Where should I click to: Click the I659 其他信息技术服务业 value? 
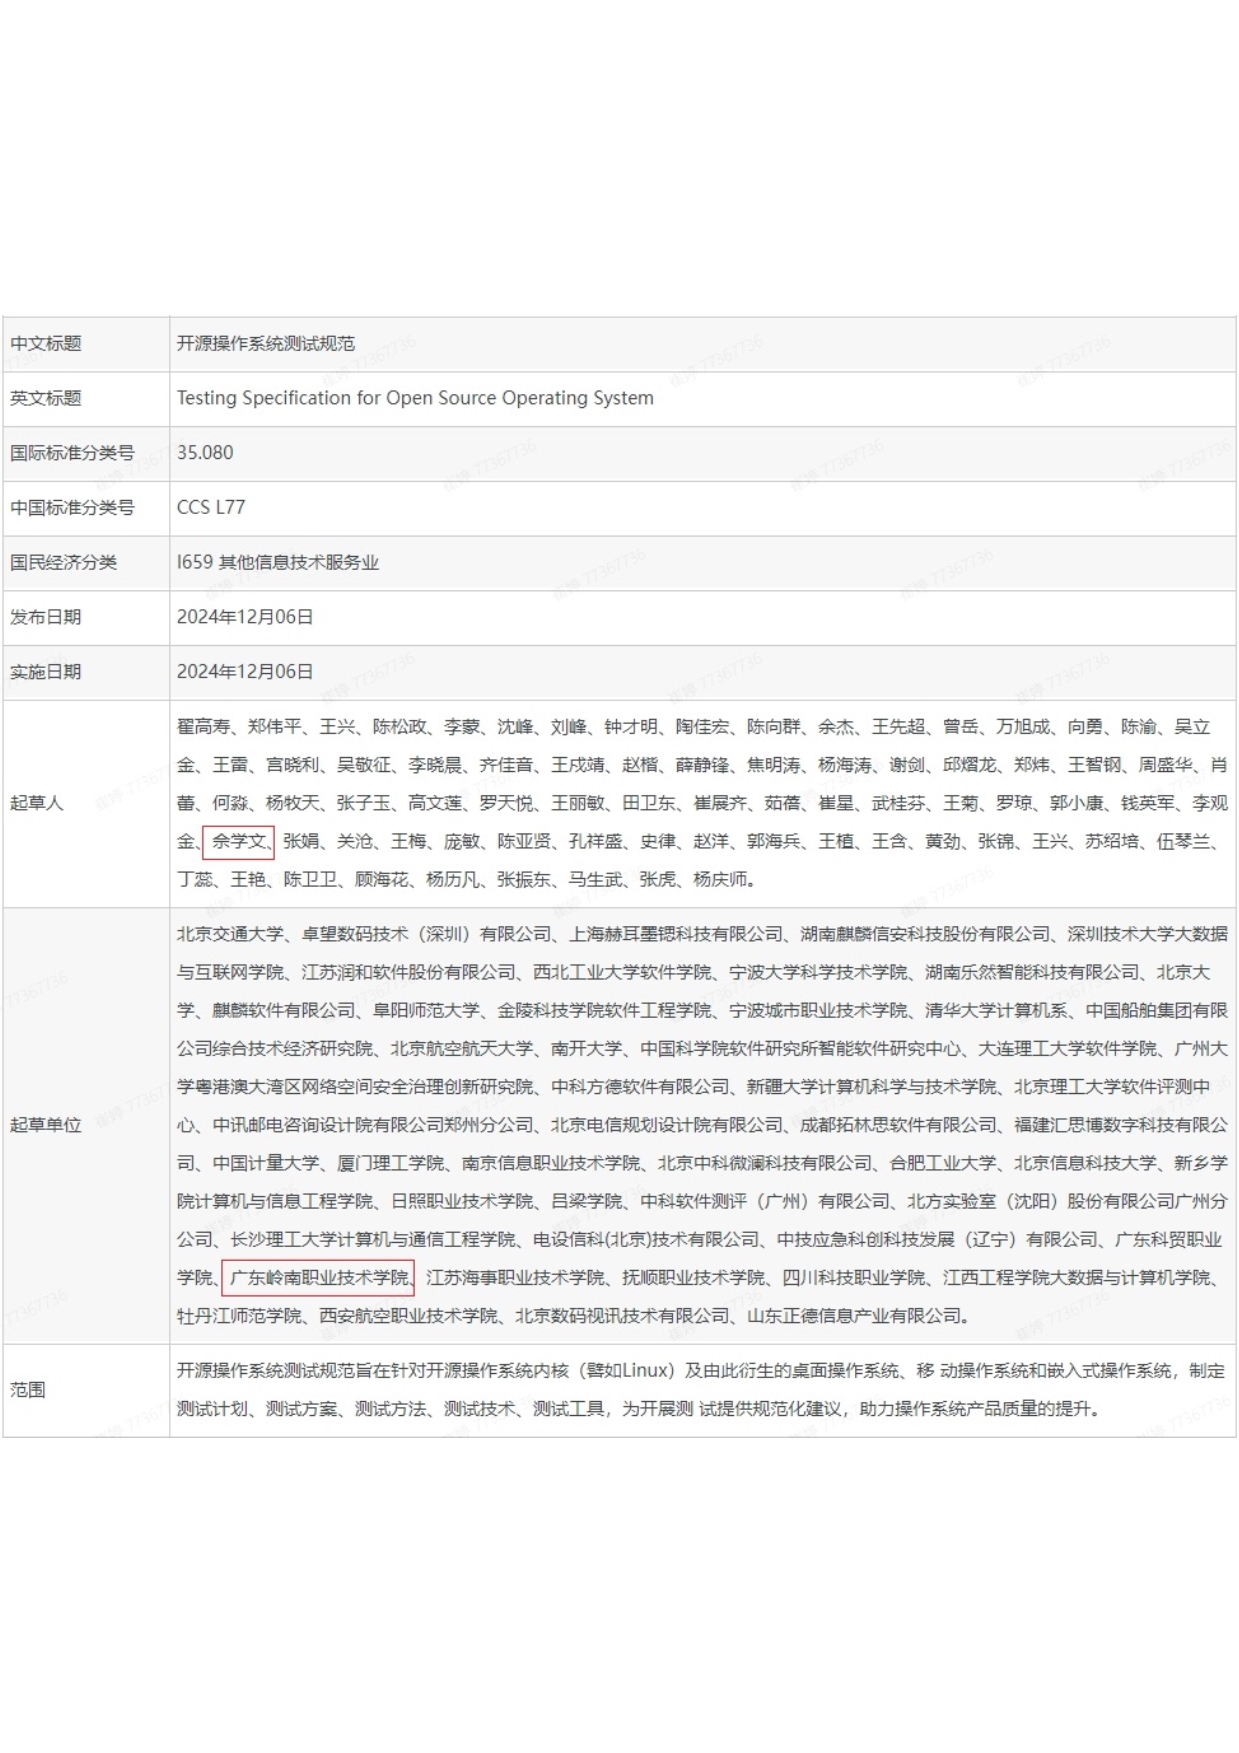point(278,563)
